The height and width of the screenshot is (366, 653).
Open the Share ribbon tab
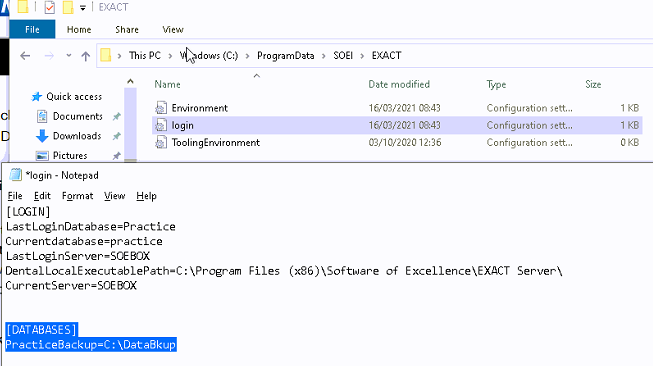pyautogui.click(x=127, y=30)
